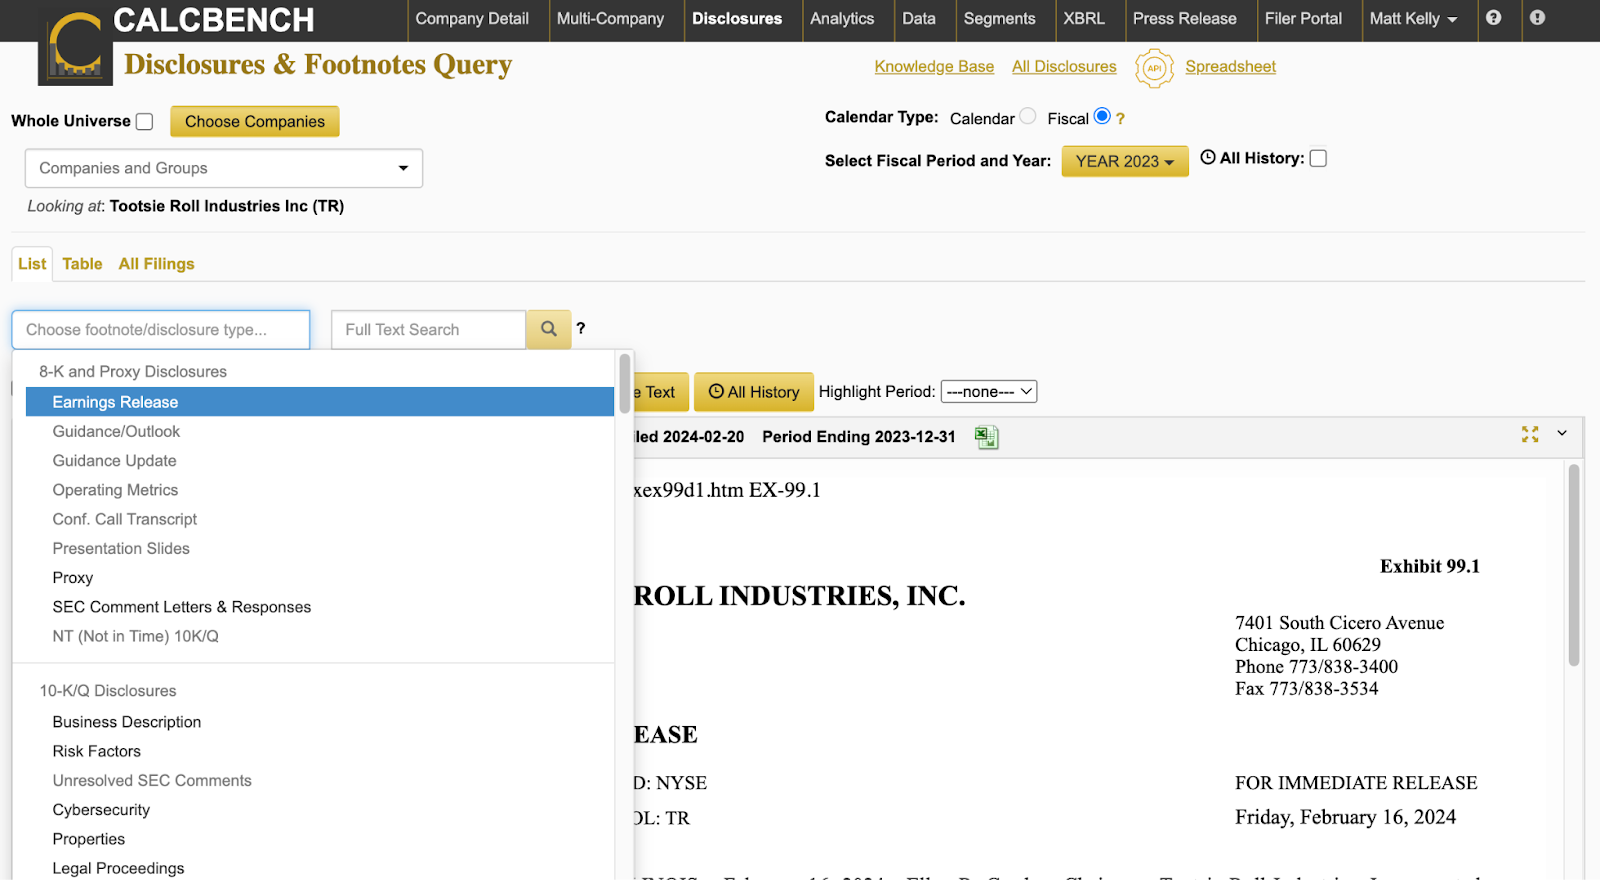Screen dimensions: 1600x880
Task: Toggle the Whole Universe checkbox
Action: coord(145,122)
